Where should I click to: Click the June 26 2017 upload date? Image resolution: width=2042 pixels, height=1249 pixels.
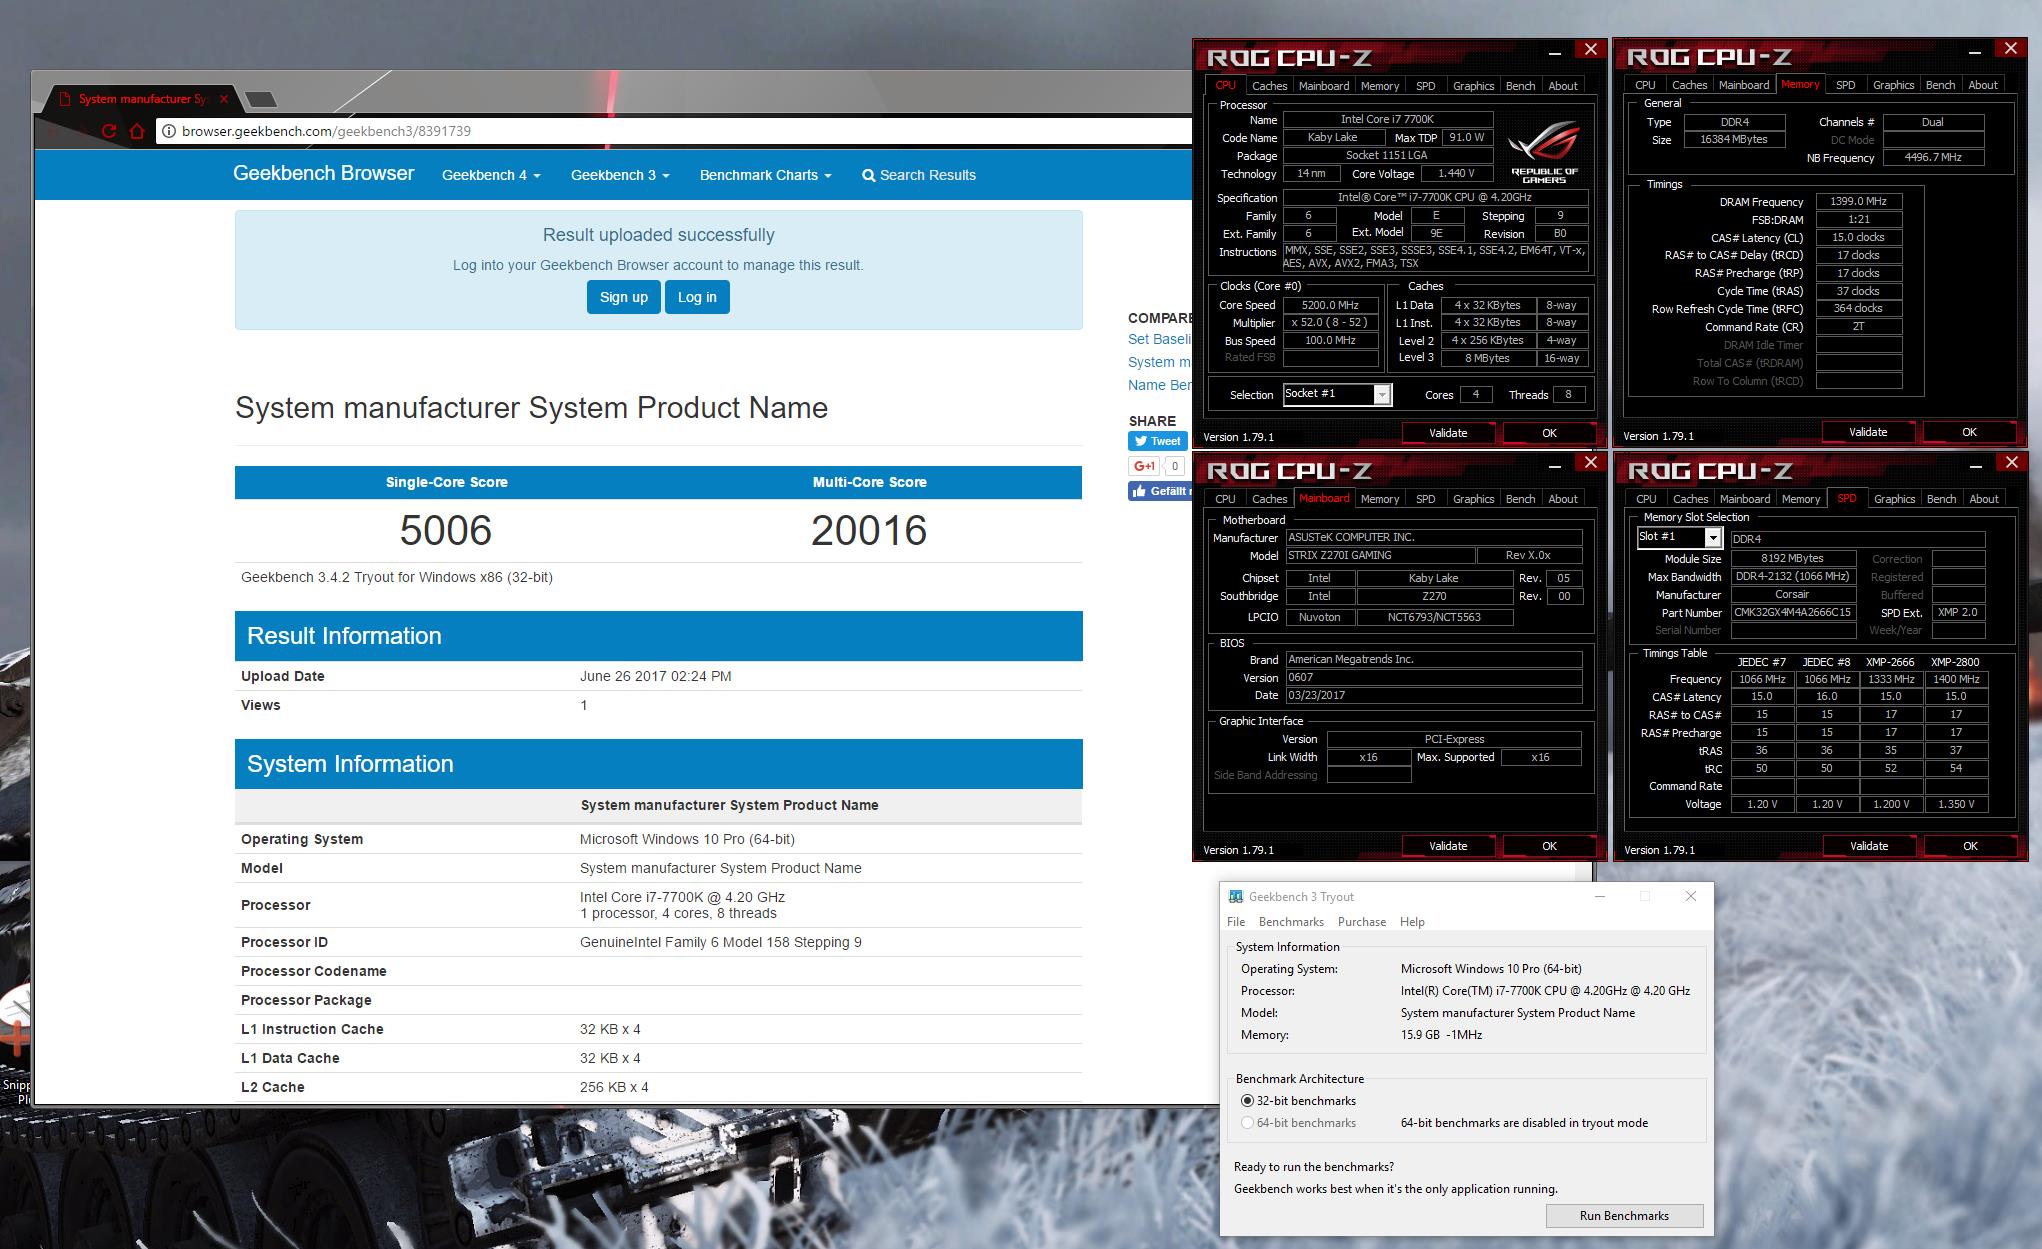tap(655, 676)
